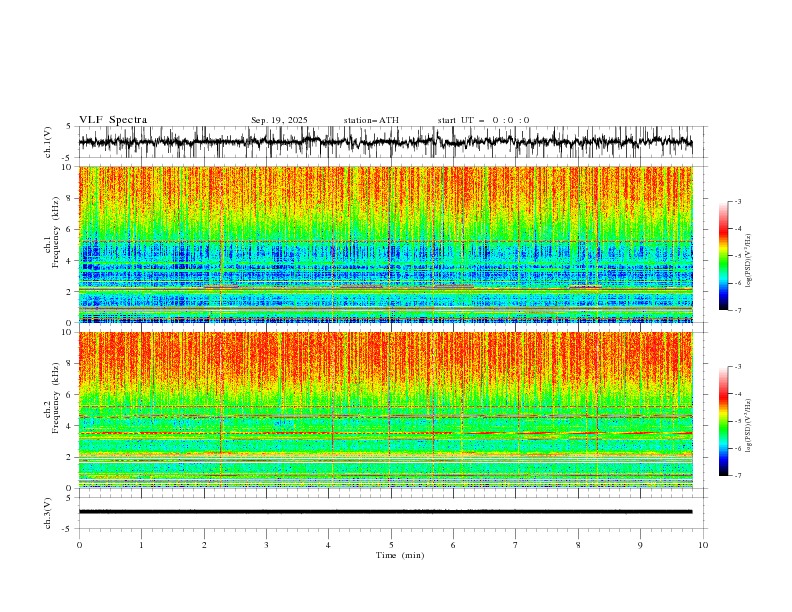Viewport: 792px width, 612px height.
Task: Click time axis tick label '3'
Action: pos(266,545)
